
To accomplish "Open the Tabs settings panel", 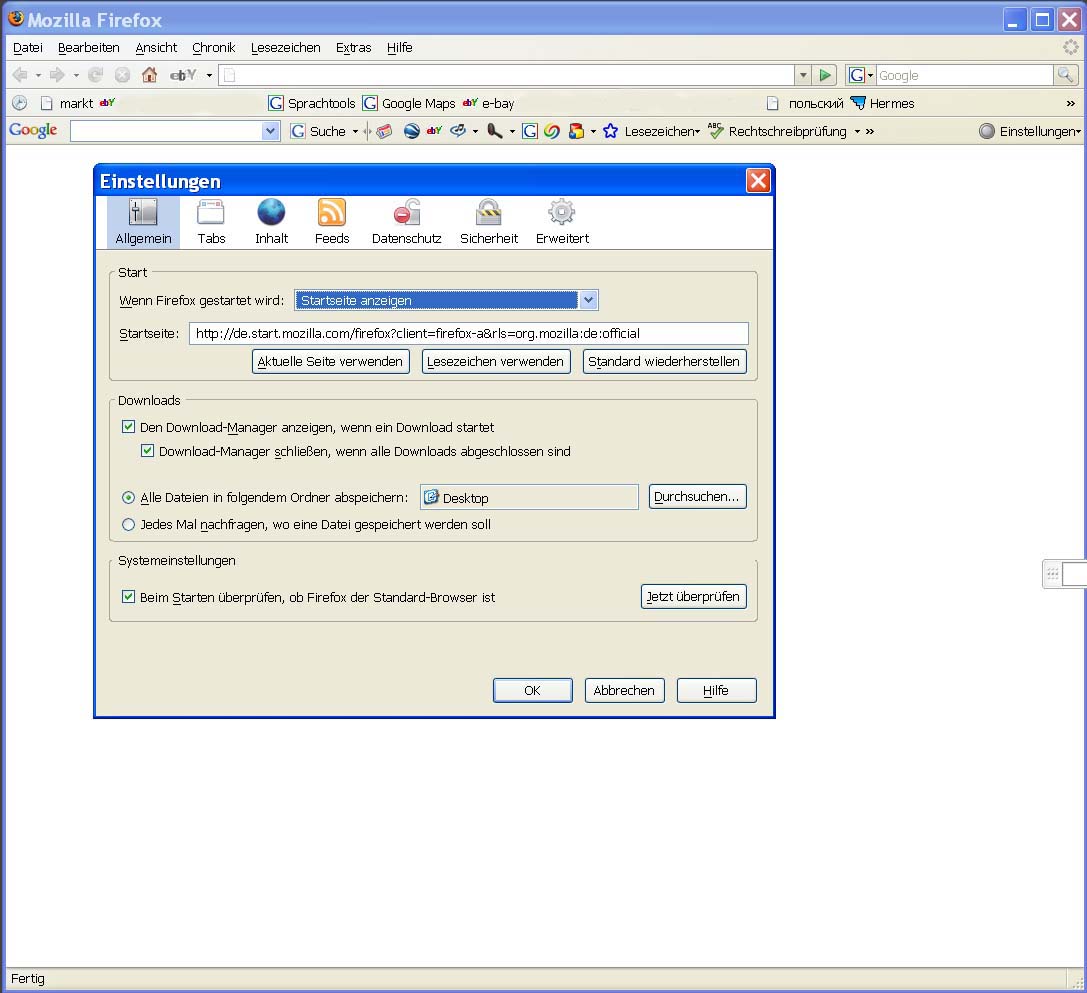I will (x=211, y=223).
